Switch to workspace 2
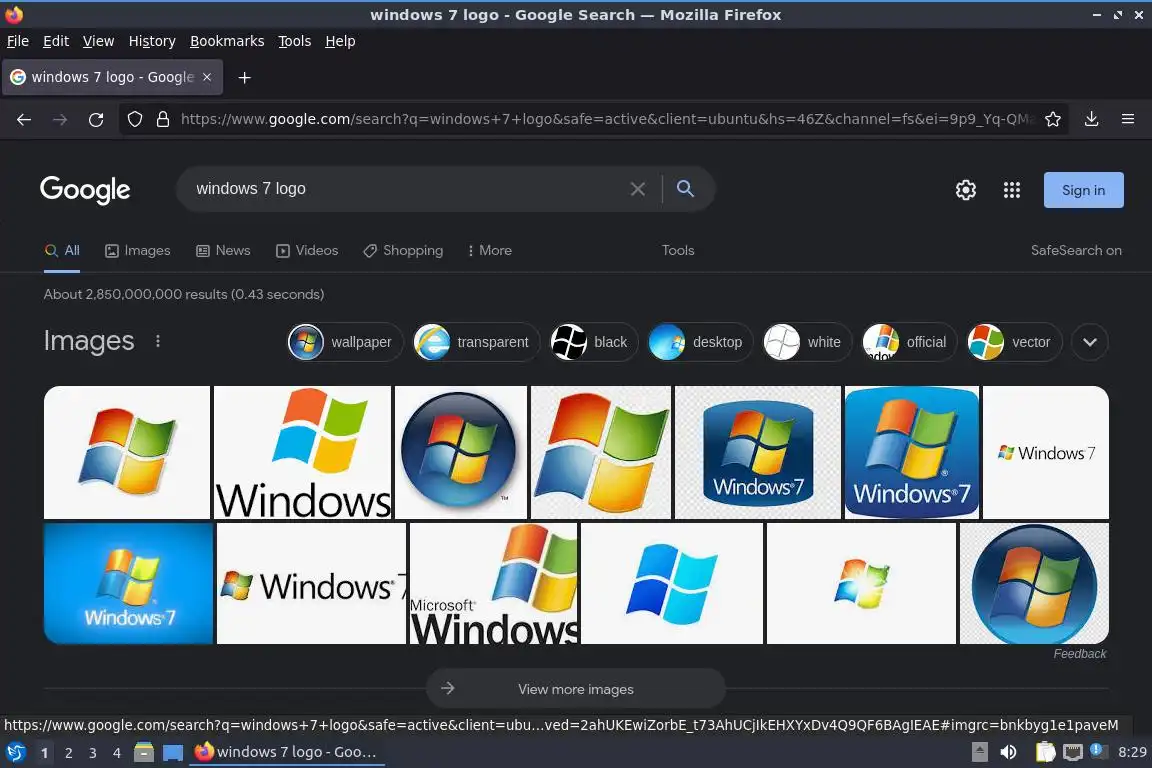 pyautogui.click(x=68, y=753)
